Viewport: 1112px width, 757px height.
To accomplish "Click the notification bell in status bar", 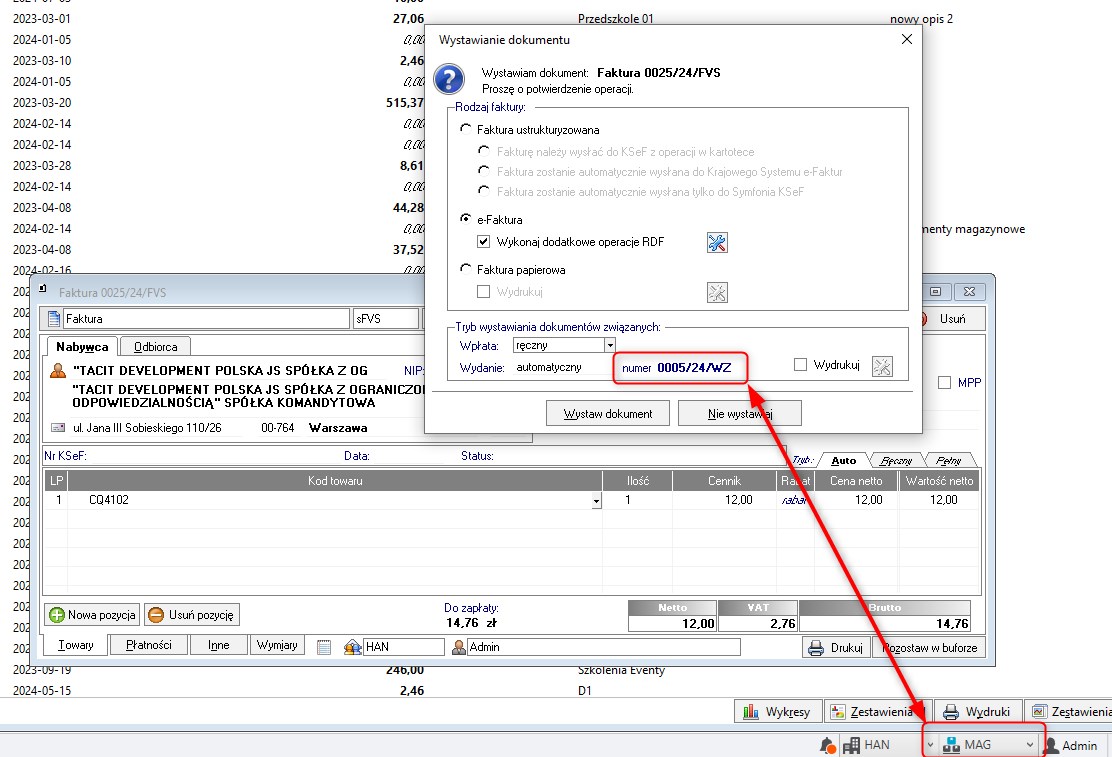I will click(827, 745).
